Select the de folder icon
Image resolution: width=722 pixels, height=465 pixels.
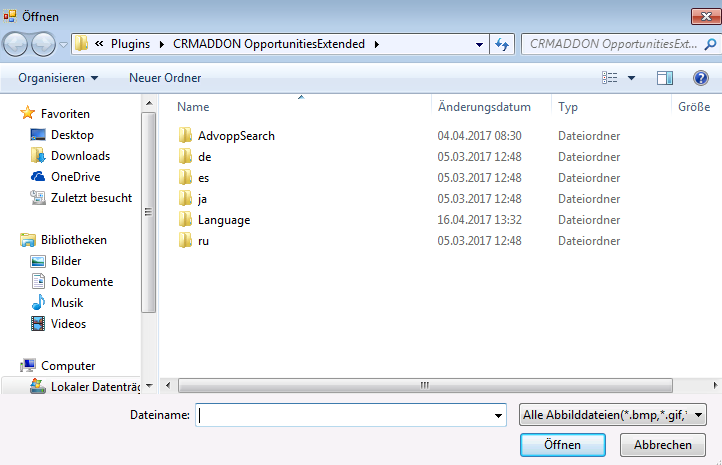pyautogui.click(x=185, y=157)
